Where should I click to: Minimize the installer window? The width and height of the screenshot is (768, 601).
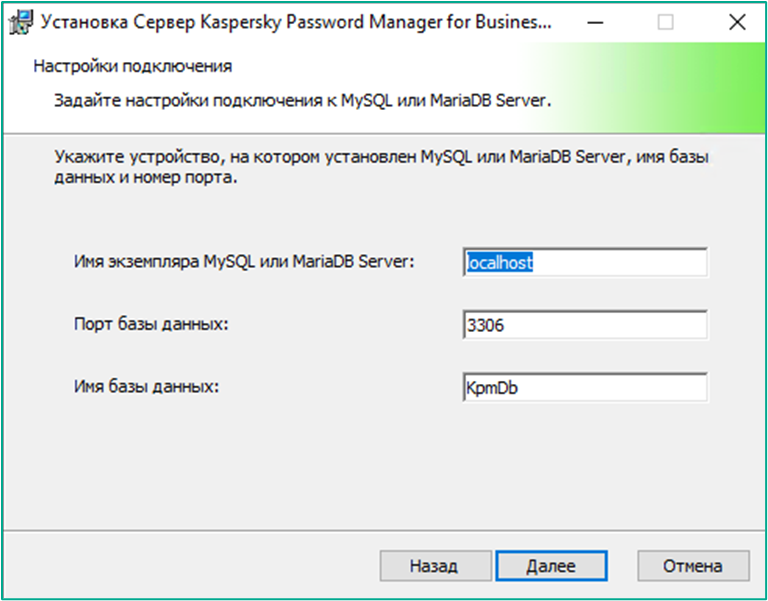(595, 22)
